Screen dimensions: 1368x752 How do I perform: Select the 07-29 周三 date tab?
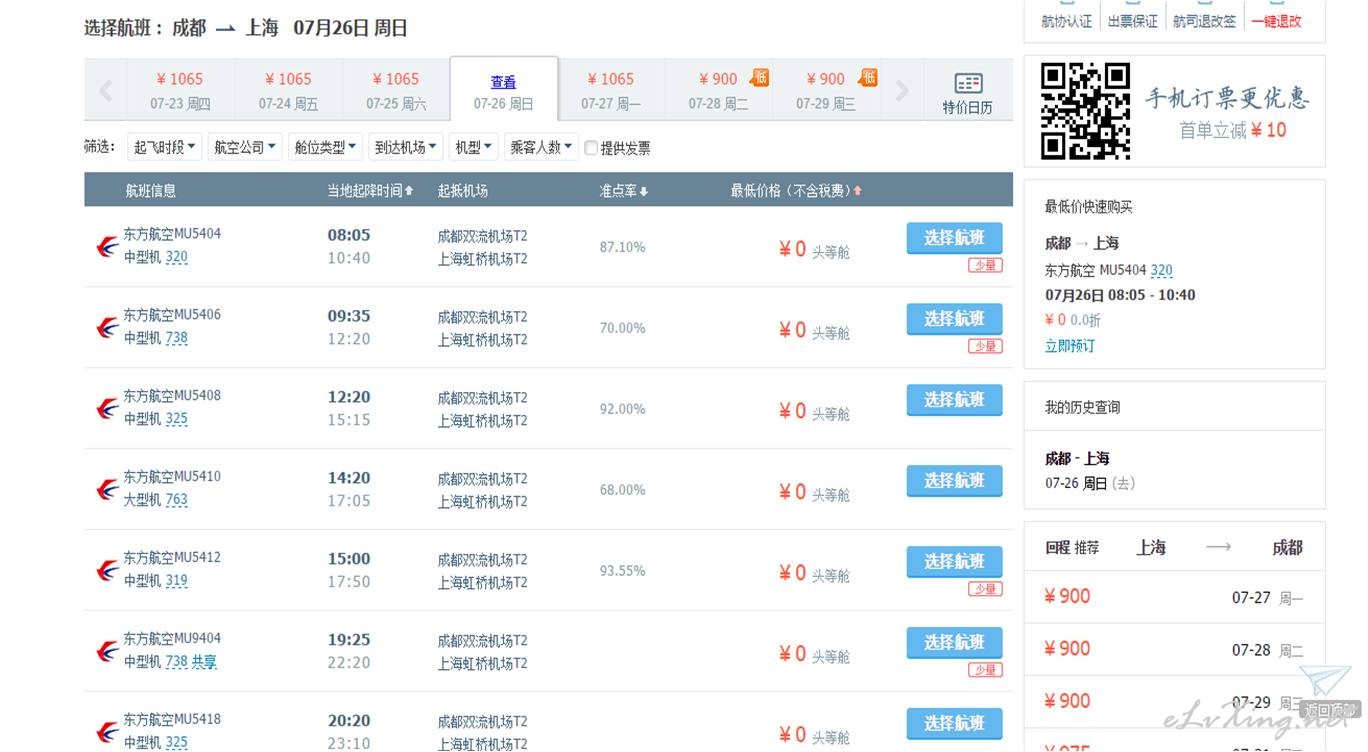[827, 90]
